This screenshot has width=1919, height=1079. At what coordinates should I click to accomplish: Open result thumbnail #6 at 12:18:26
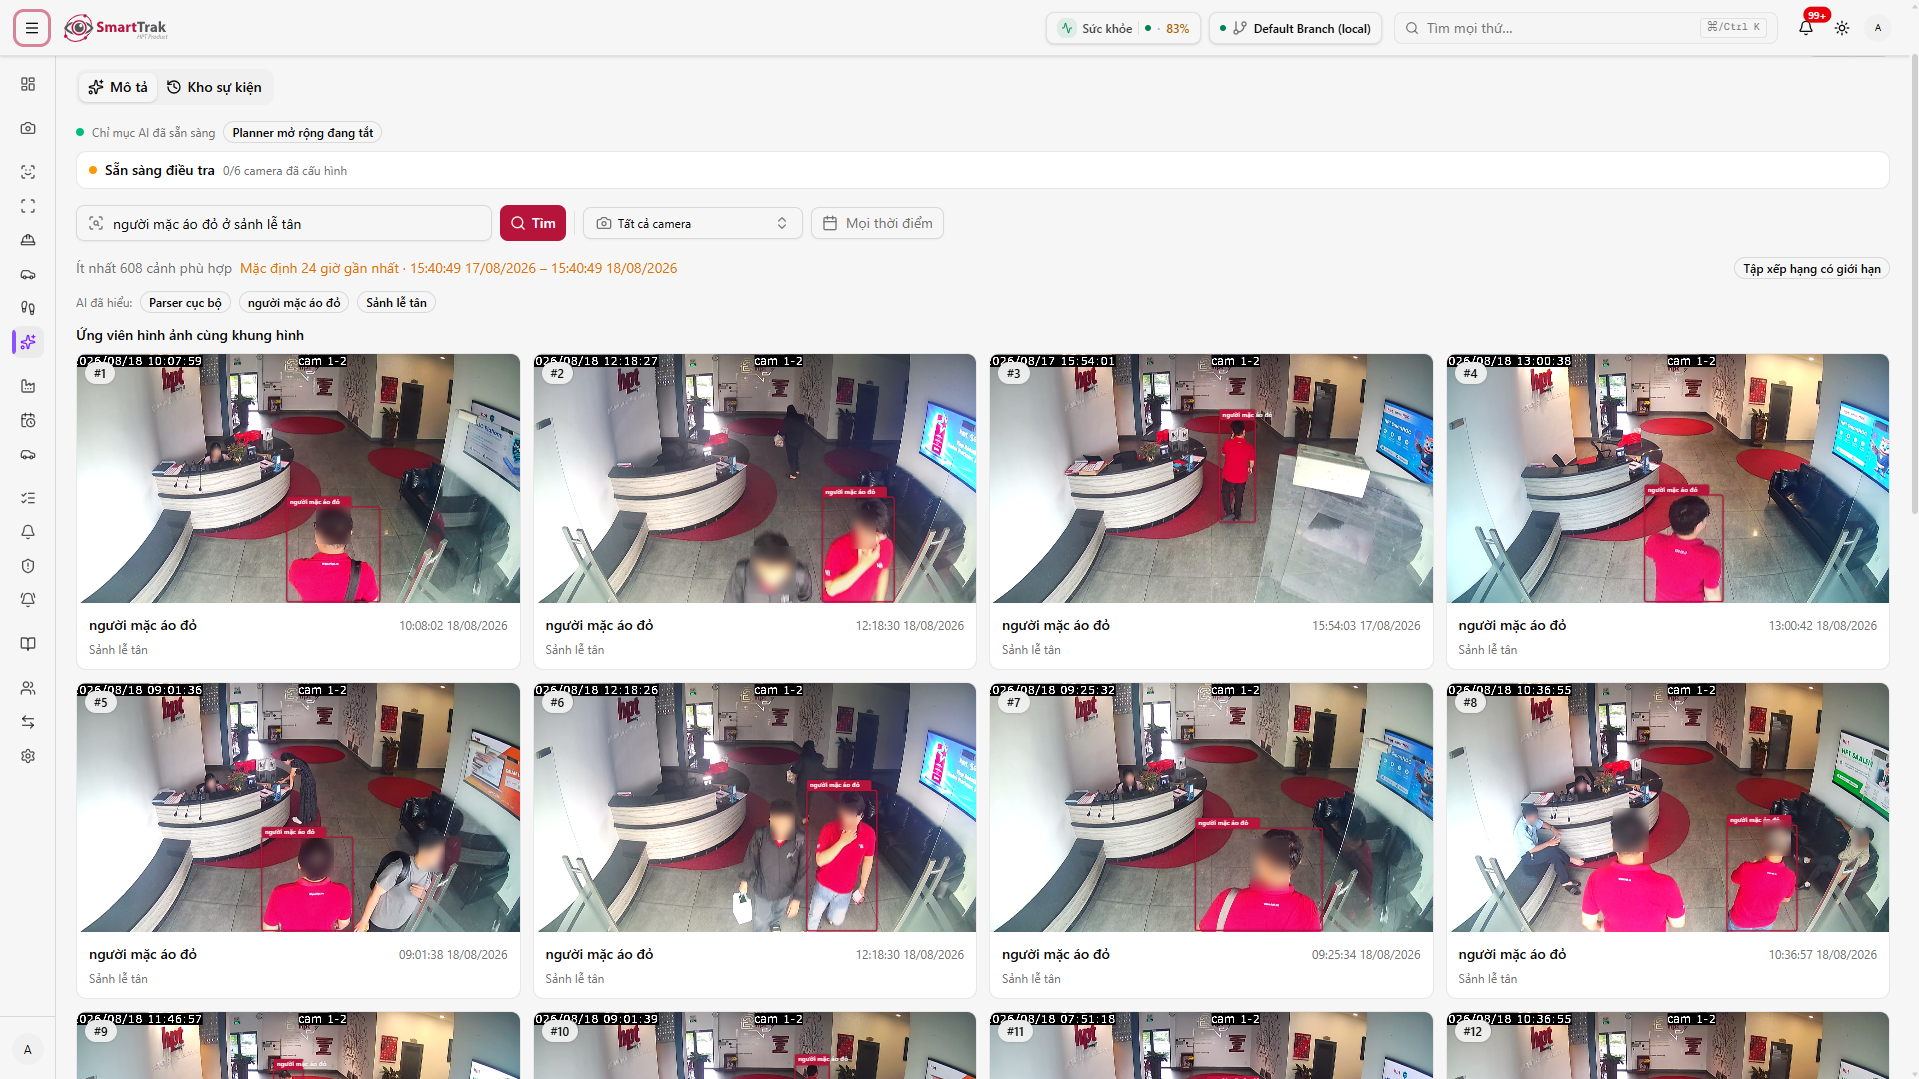(x=755, y=807)
